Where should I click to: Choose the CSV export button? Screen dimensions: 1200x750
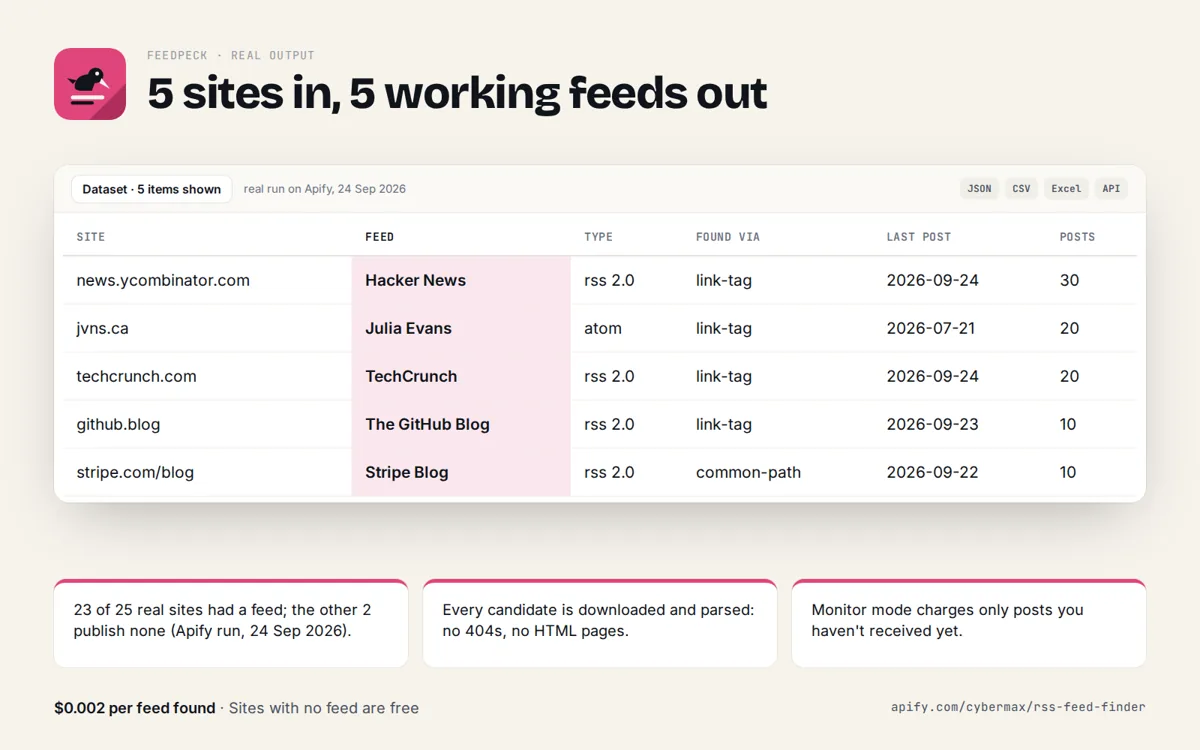[1021, 189]
